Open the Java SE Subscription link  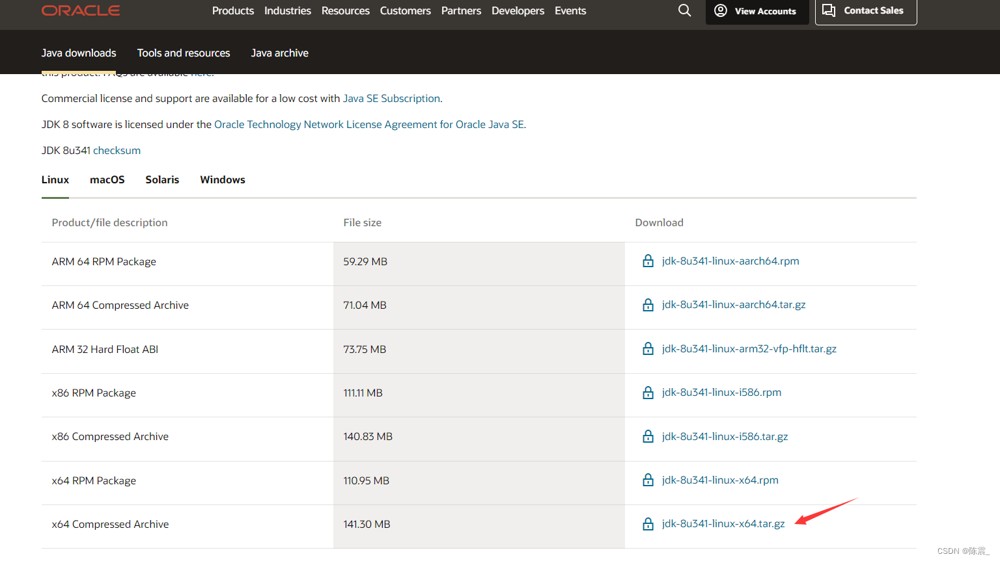point(392,98)
